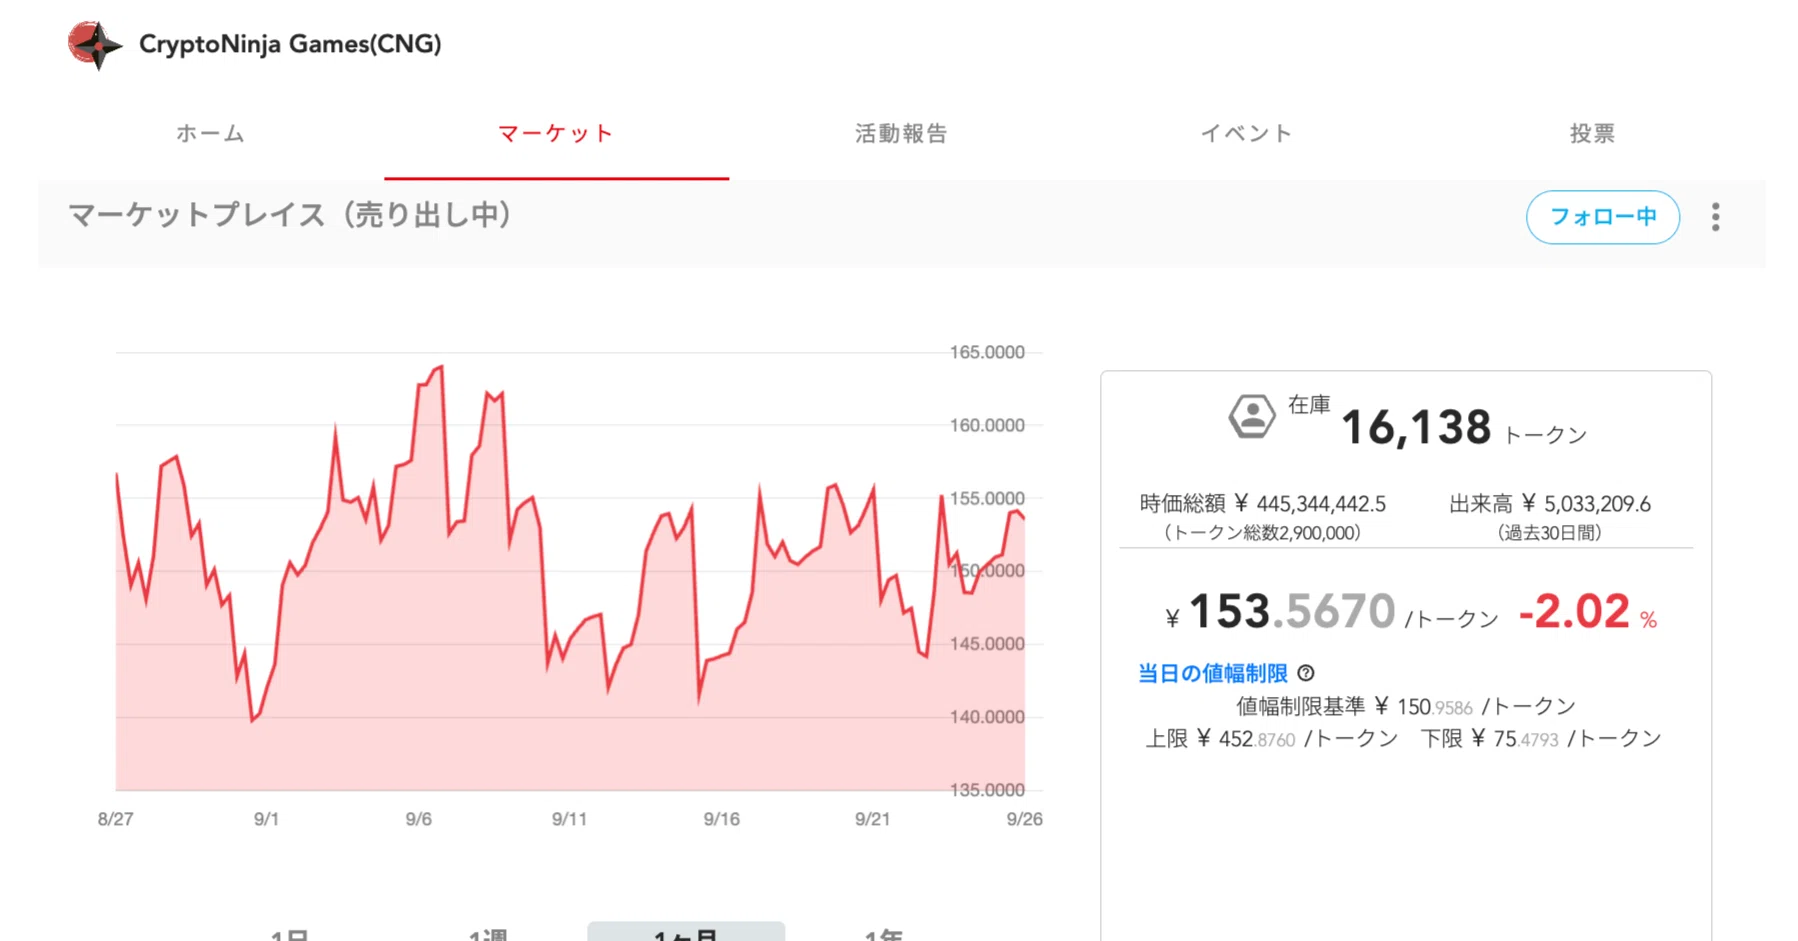Click the 8/27 date axis label
Viewport: 1798px width, 941px height.
click(x=115, y=819)
